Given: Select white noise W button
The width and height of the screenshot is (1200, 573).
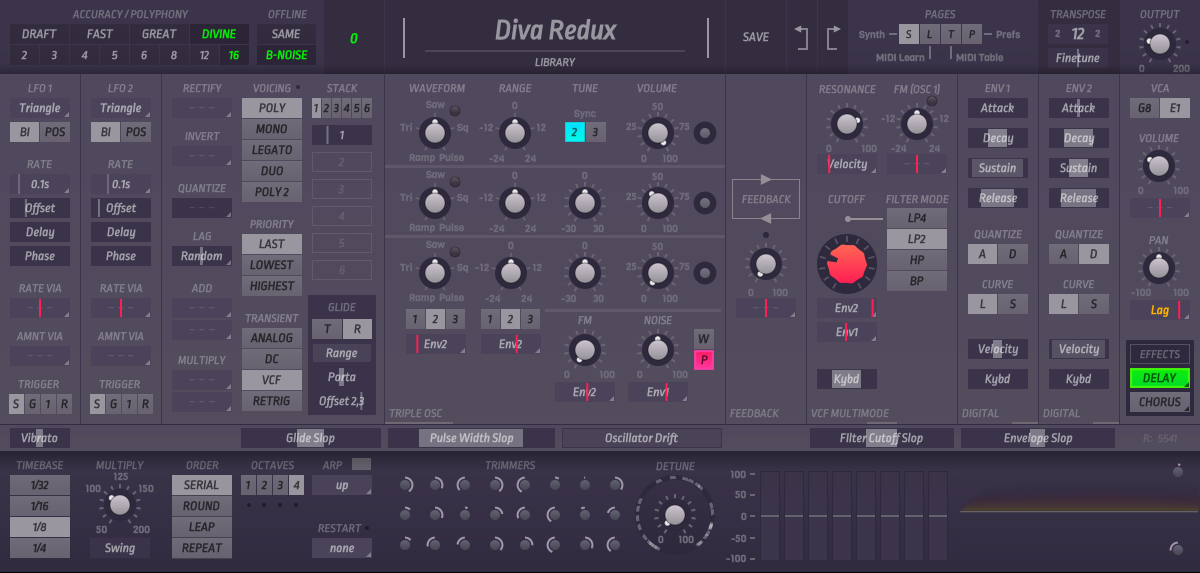Looking at the screenshot, I should [x=704, y=338].
